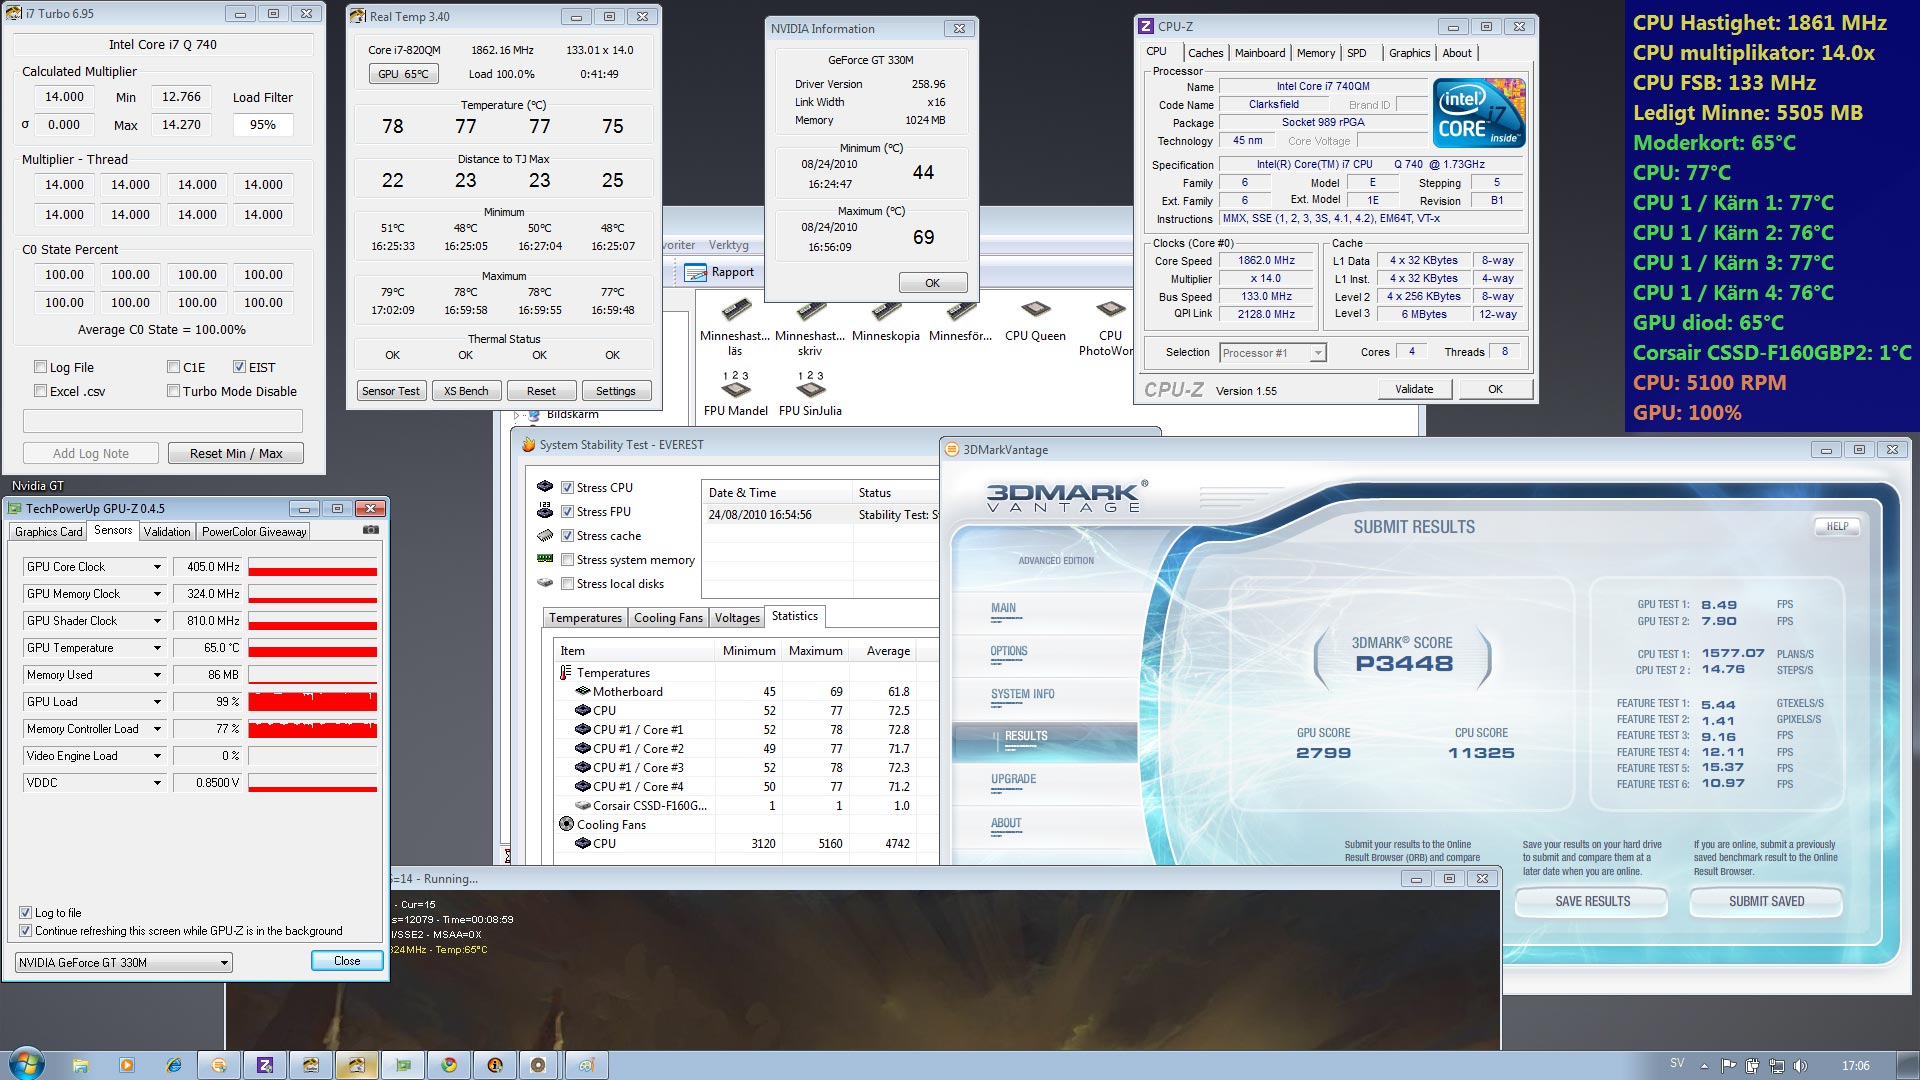Enable Stress system memory checkbox

[567, 560]
